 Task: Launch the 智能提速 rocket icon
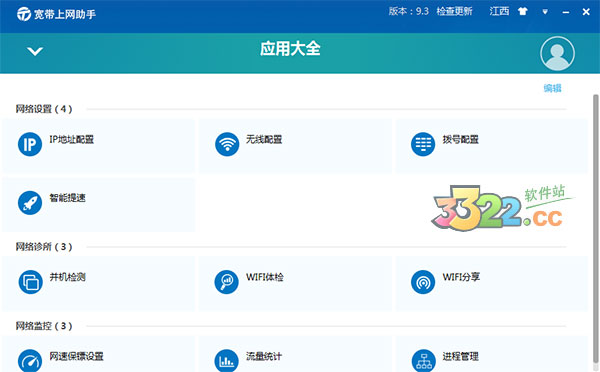tap(30, 203)
